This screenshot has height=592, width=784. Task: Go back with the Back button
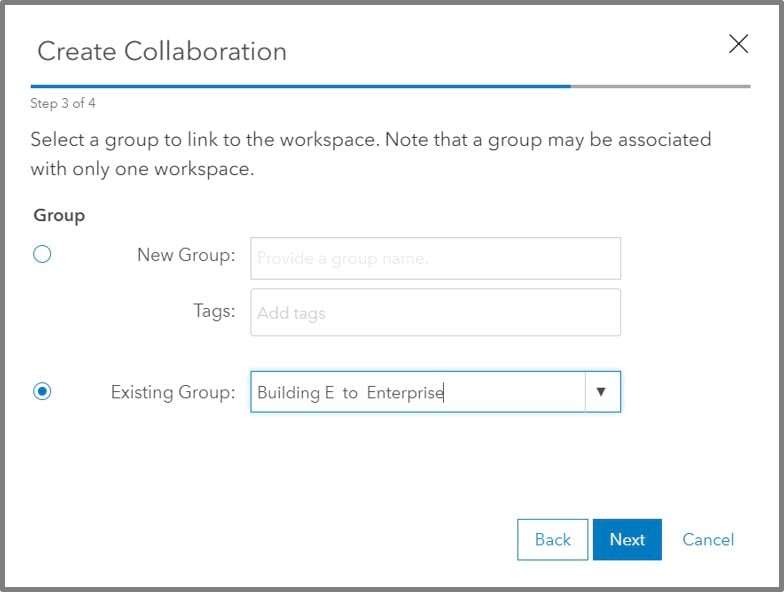pyautogui.click(x=552, y=539)
